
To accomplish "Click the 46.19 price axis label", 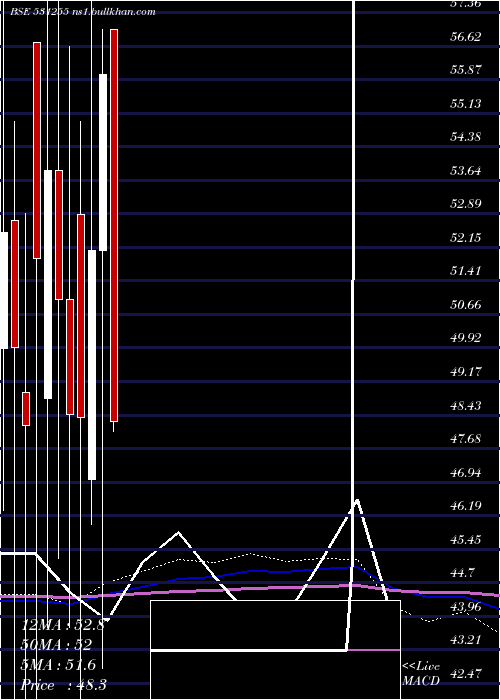I will (x=466, y=506).
